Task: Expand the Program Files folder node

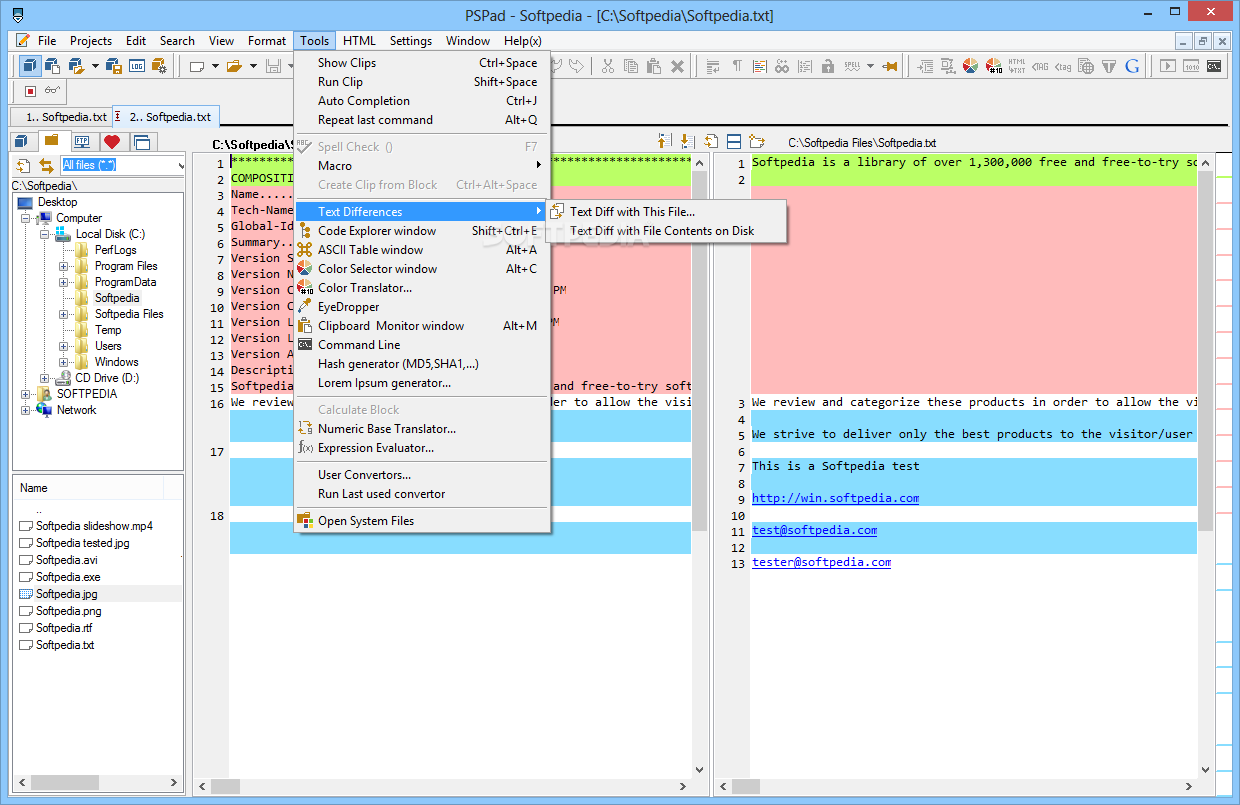Action: 63,266
